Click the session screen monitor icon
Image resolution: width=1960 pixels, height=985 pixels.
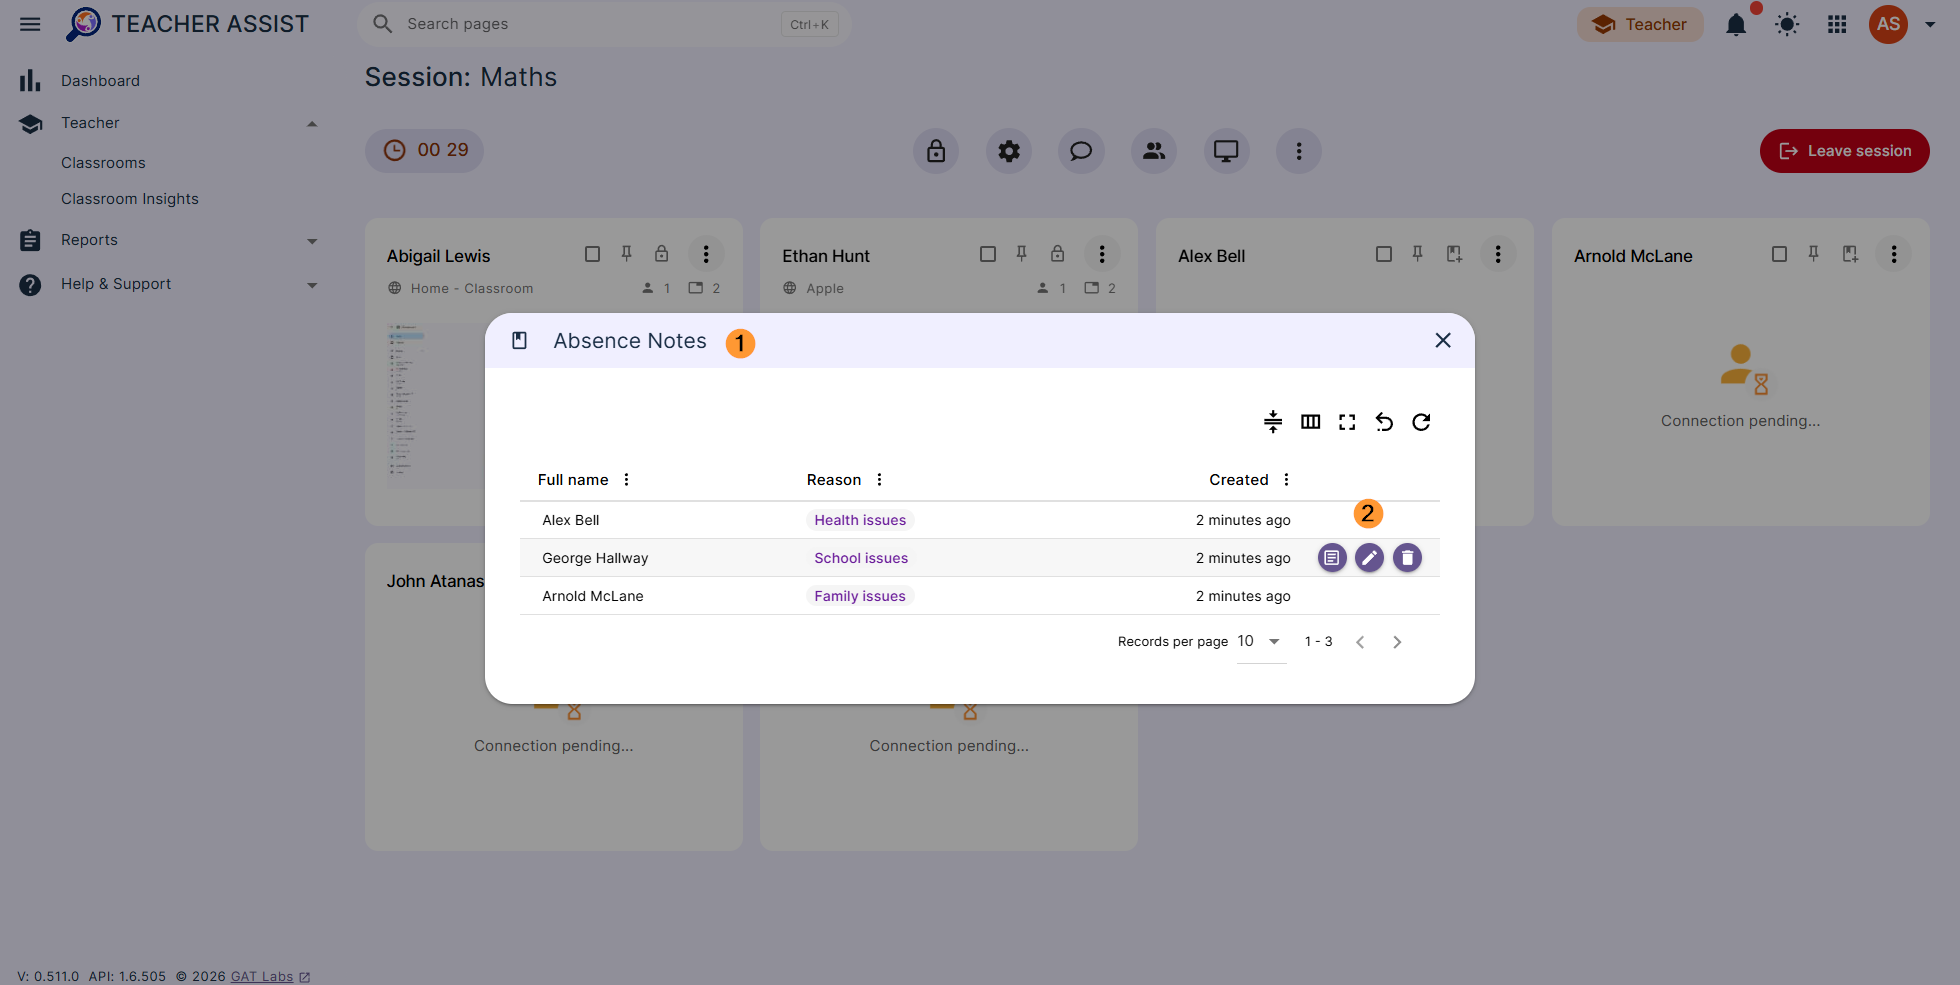[x=1226, y=151]
